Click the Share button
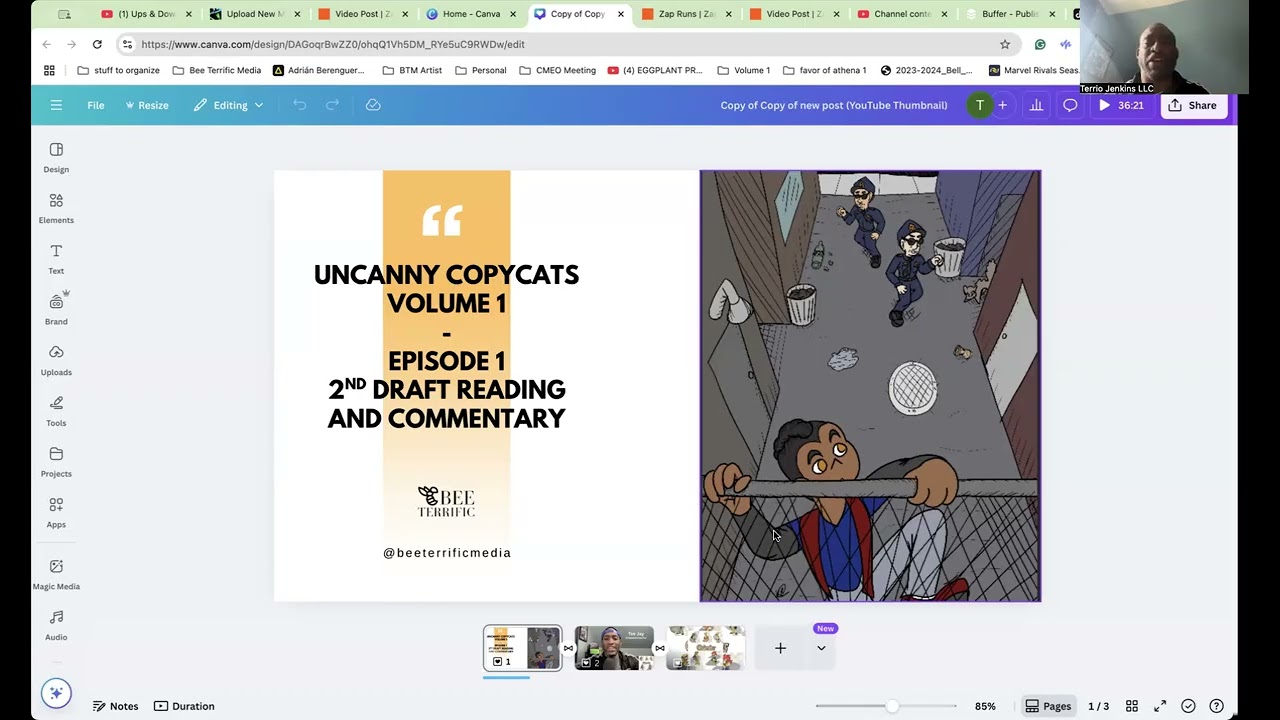The height and width of the screenshot is (720, 1280). point(1192,105)
